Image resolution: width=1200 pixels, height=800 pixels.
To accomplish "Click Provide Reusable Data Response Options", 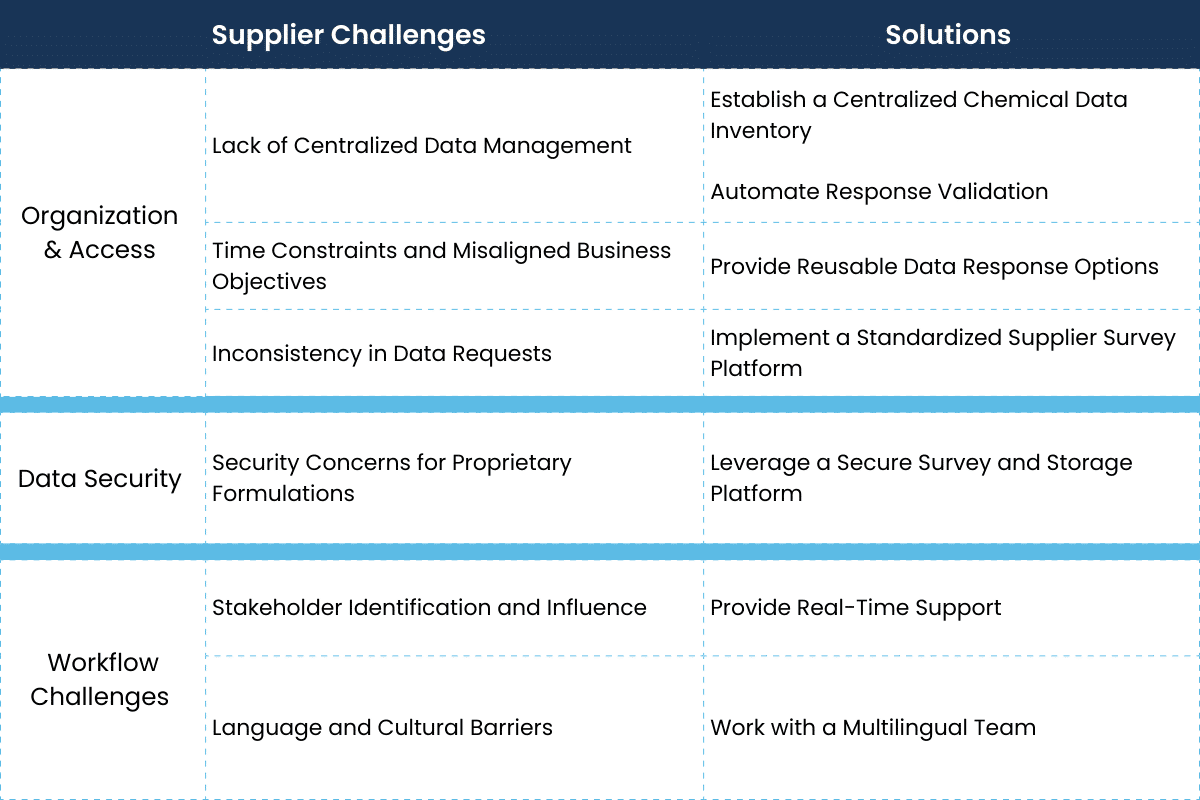I will coord(934,267).
